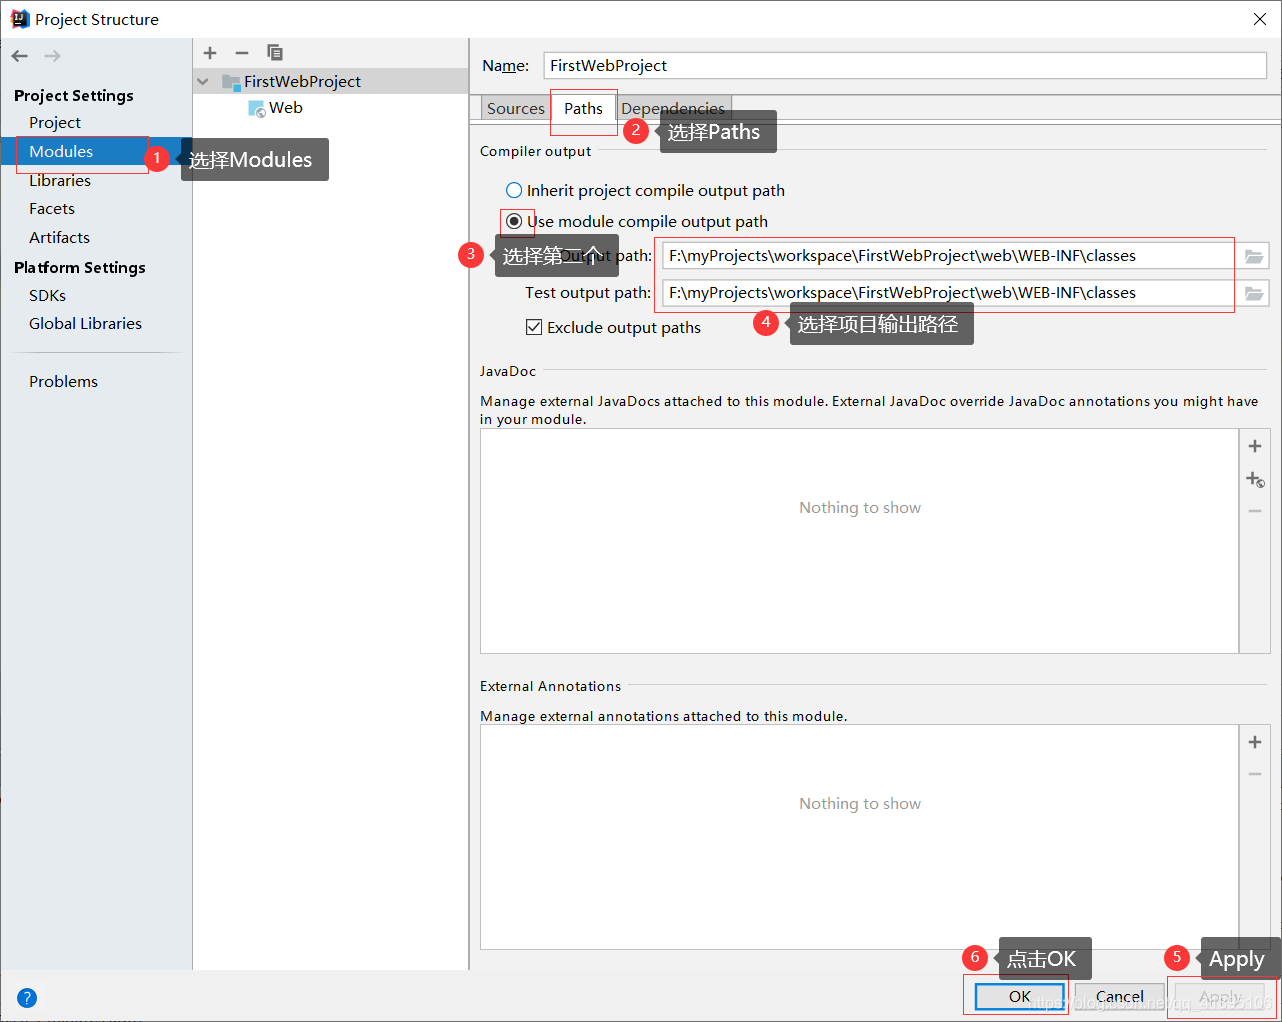This screenshot has width=1282, height=1022.
Task: Click FirstWebProject module folder icon
Action: tap(231, 82)
